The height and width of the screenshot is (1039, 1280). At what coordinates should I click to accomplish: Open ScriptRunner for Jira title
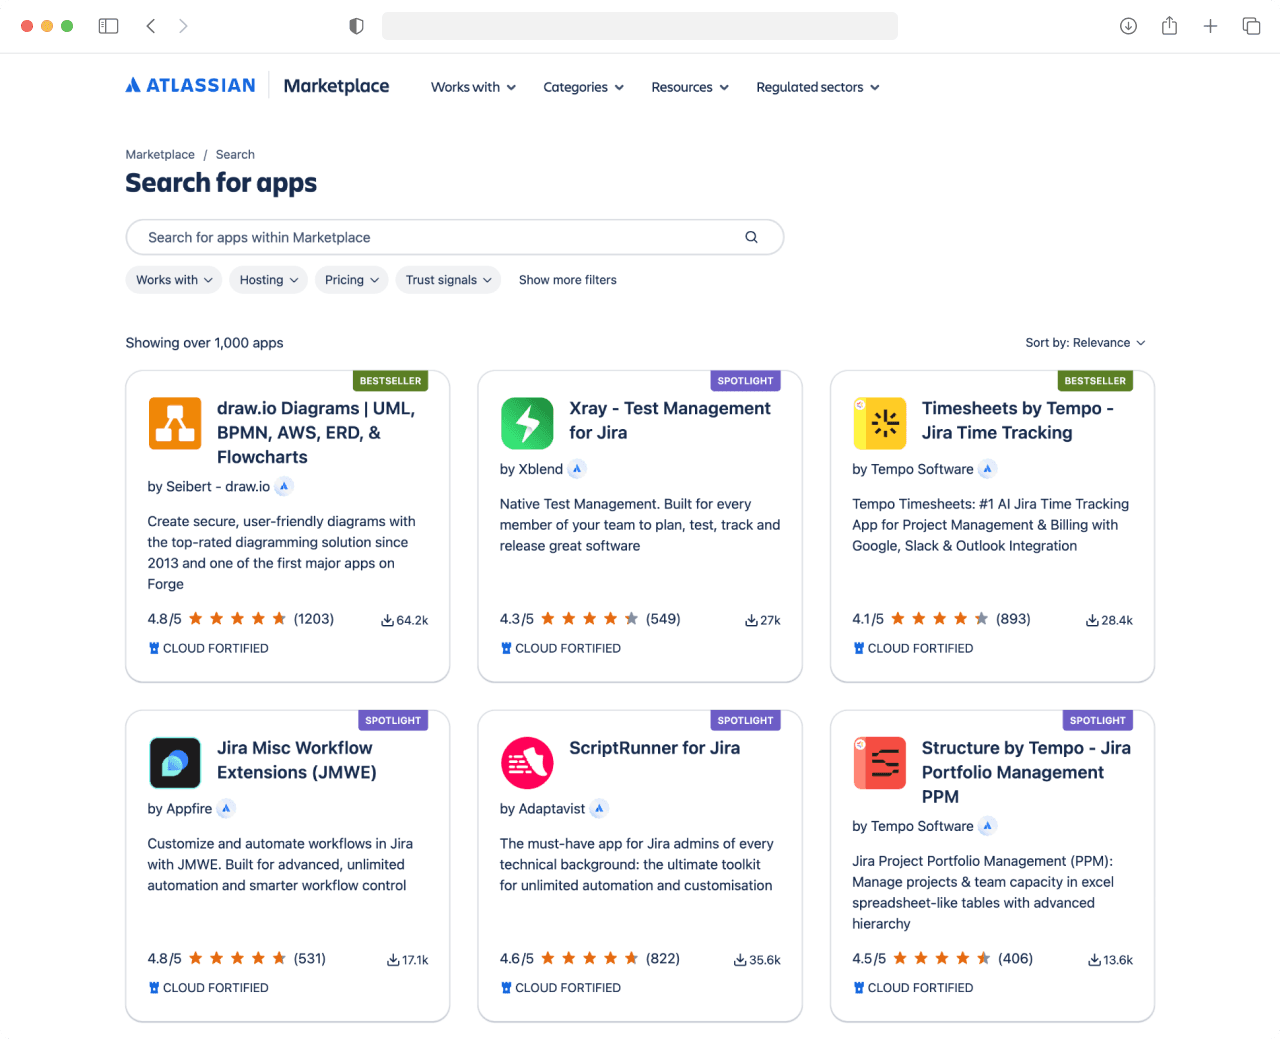coord(655,748)
